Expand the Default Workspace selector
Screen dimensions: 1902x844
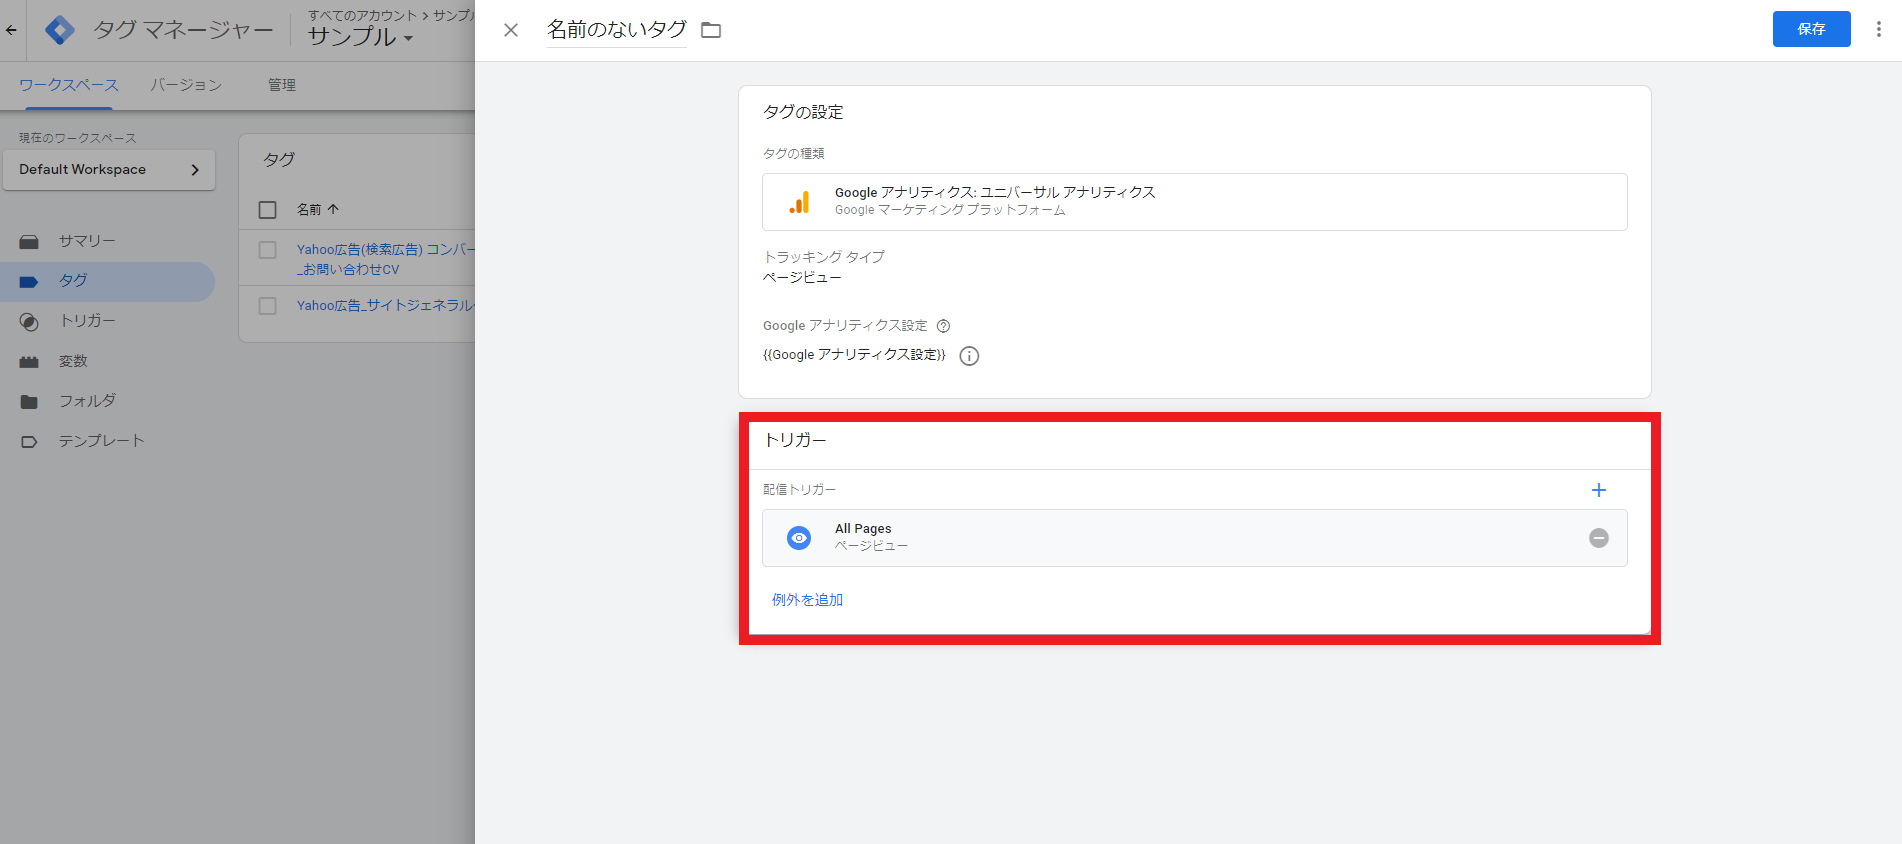(x=109, y=170)
